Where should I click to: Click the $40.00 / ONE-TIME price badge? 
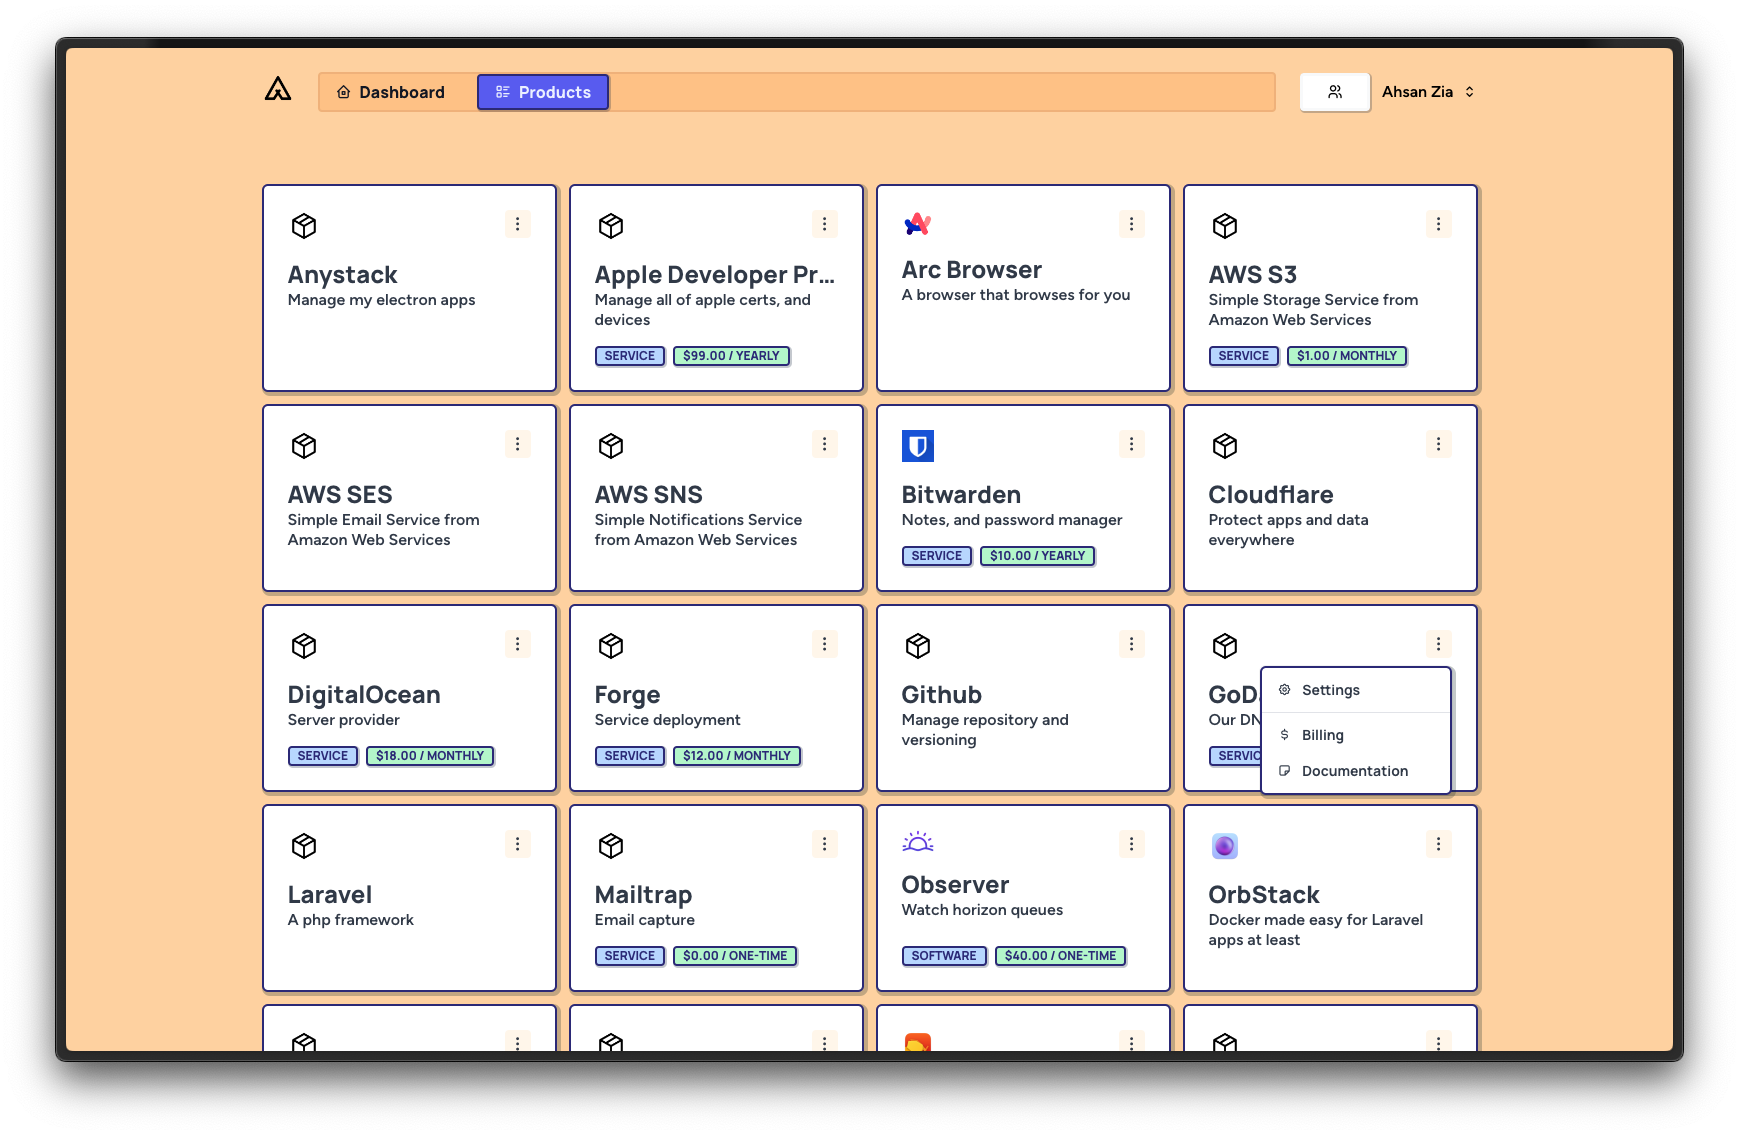tap(1061, 956)
